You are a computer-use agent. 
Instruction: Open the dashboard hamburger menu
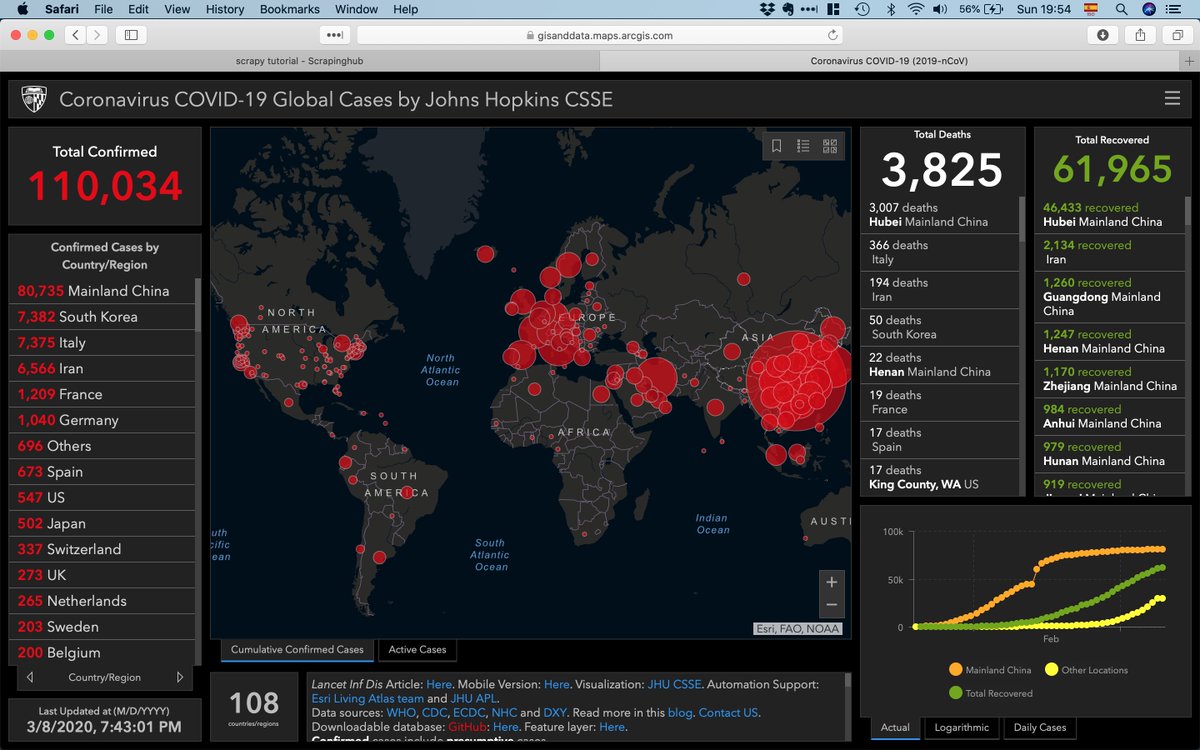[1172, 98]
